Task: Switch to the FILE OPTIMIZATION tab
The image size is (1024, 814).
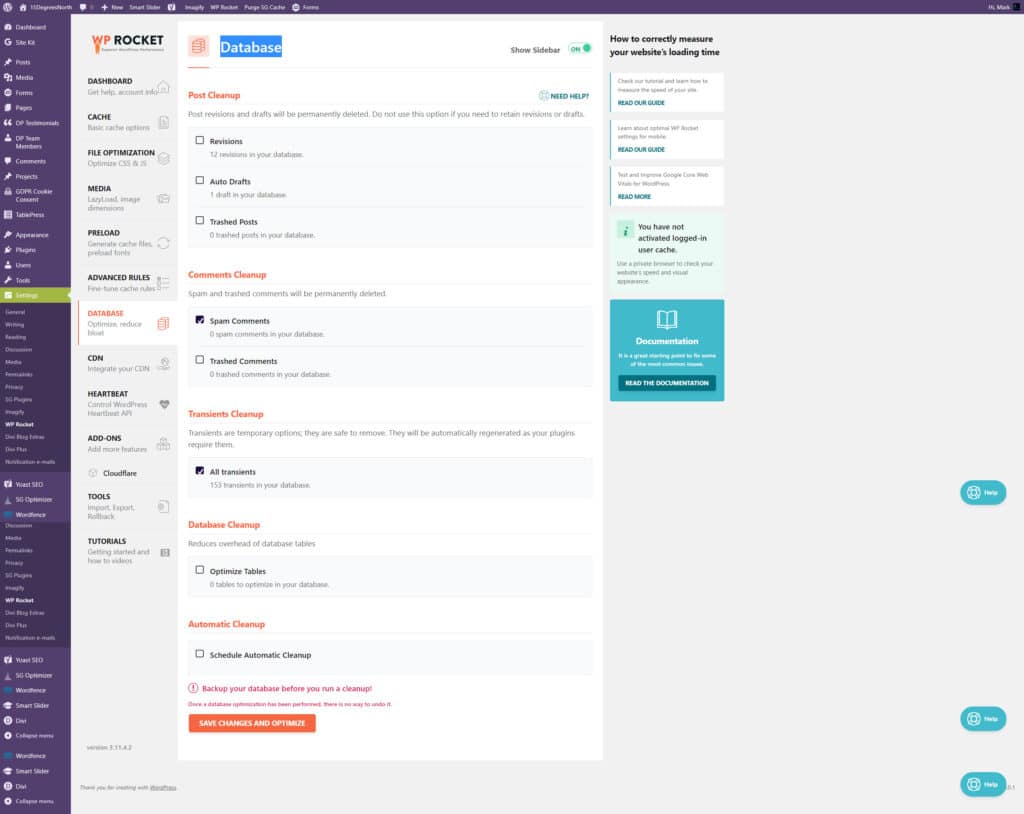Action: click(x=127, y=158)
